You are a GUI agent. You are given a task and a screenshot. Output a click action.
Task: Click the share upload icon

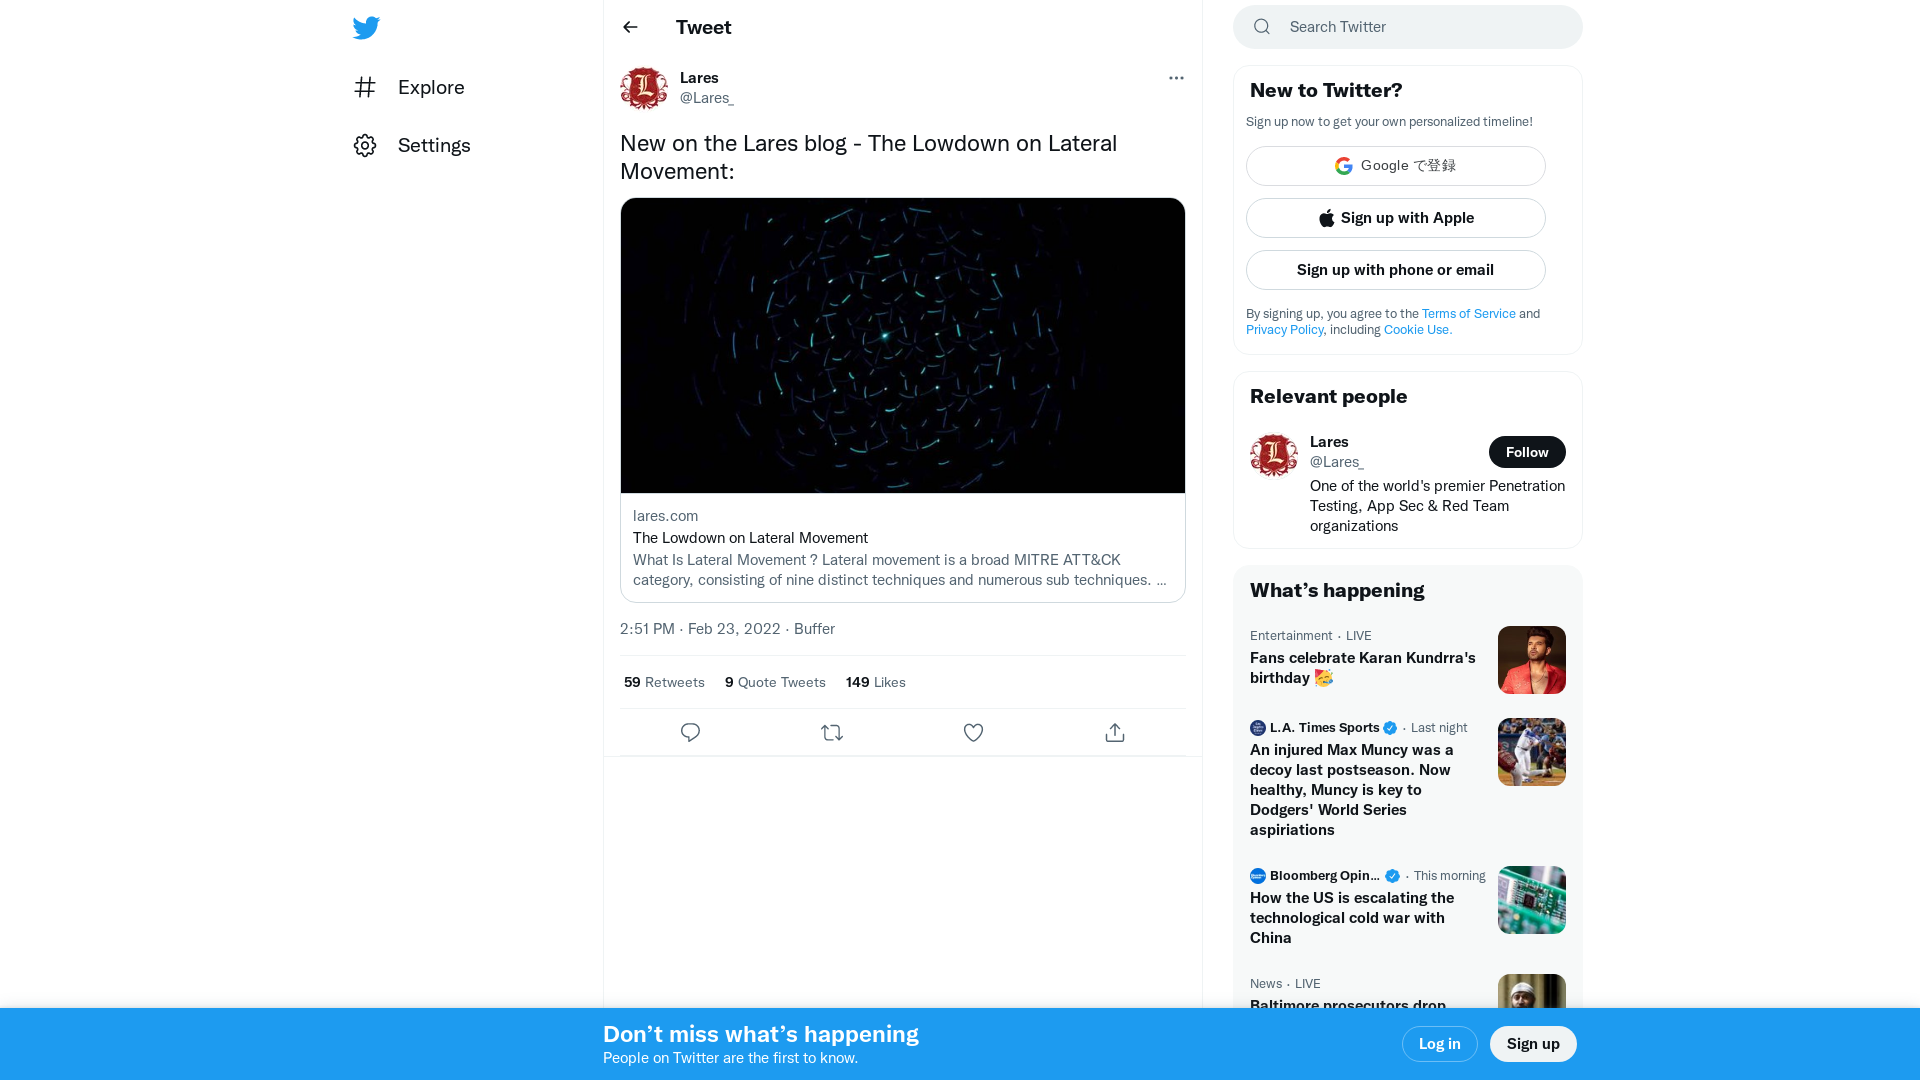click(x=1115, y=733)
